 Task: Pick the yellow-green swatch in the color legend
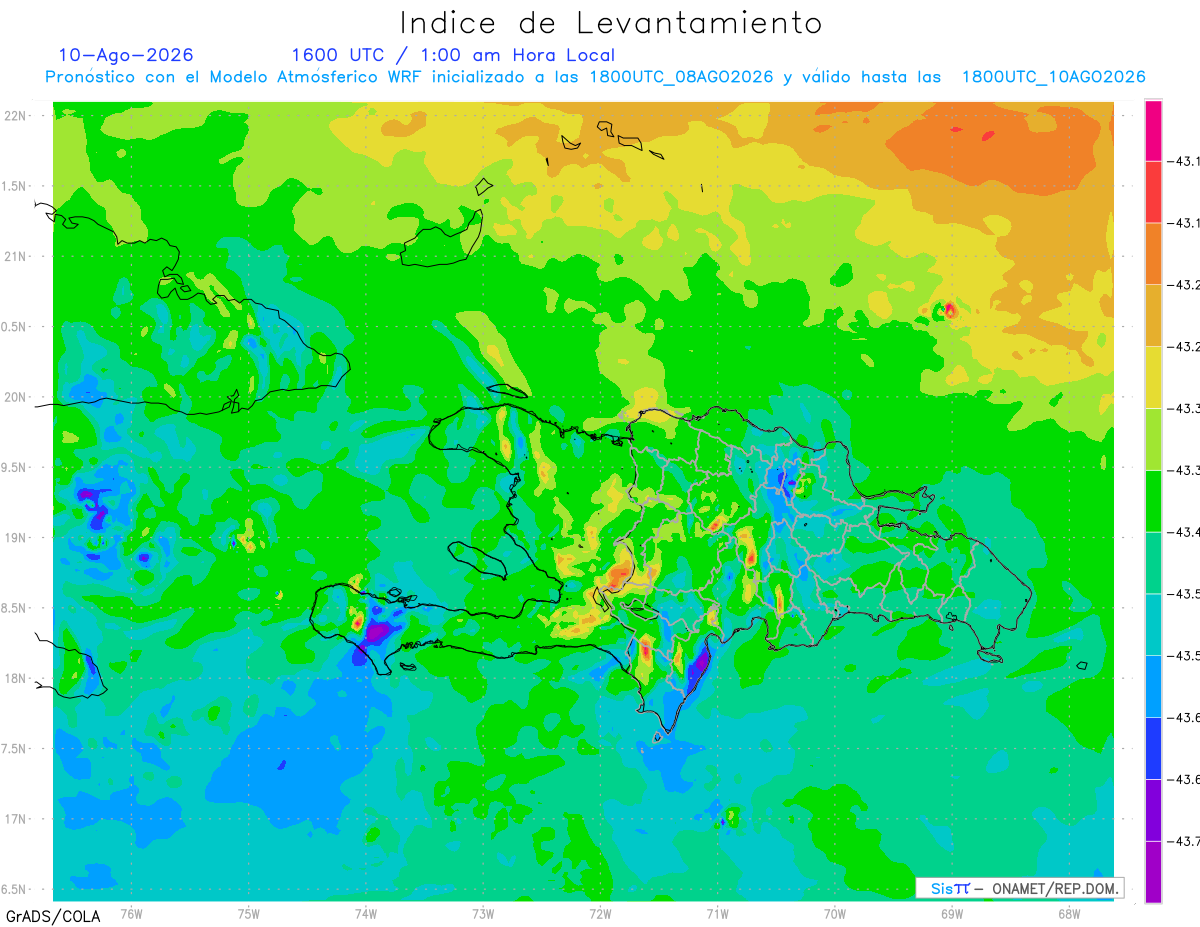(x=1153, y=439)
